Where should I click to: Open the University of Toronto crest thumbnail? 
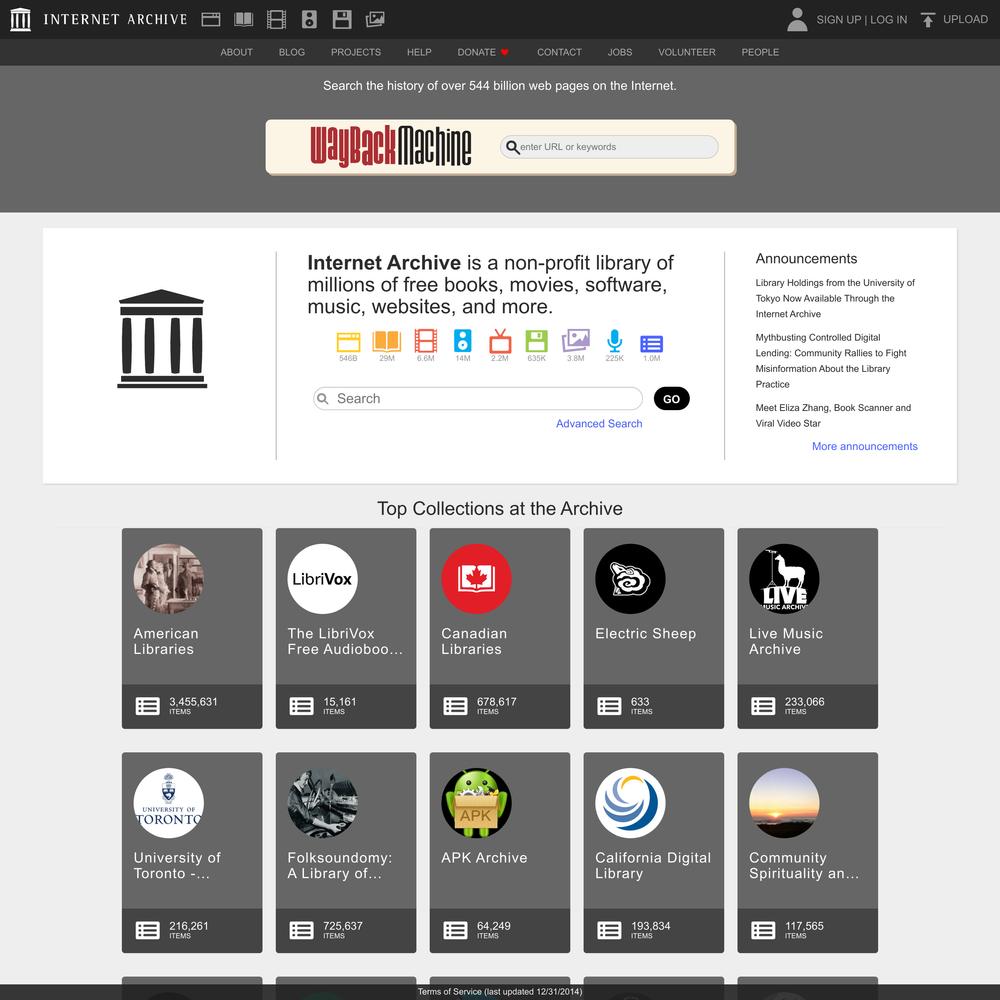coord(169,803)
